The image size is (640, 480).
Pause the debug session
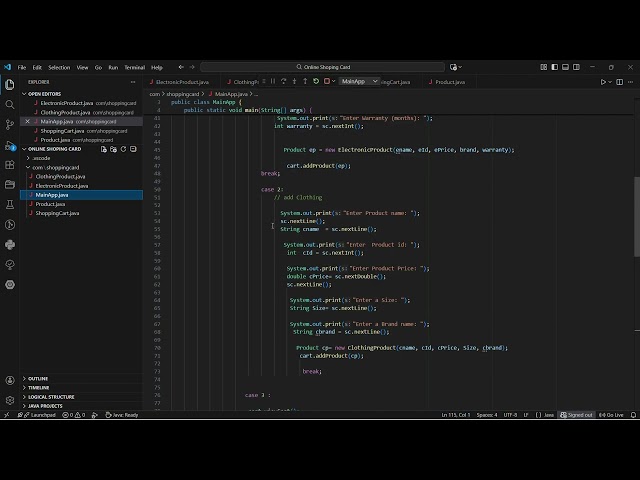273,81
